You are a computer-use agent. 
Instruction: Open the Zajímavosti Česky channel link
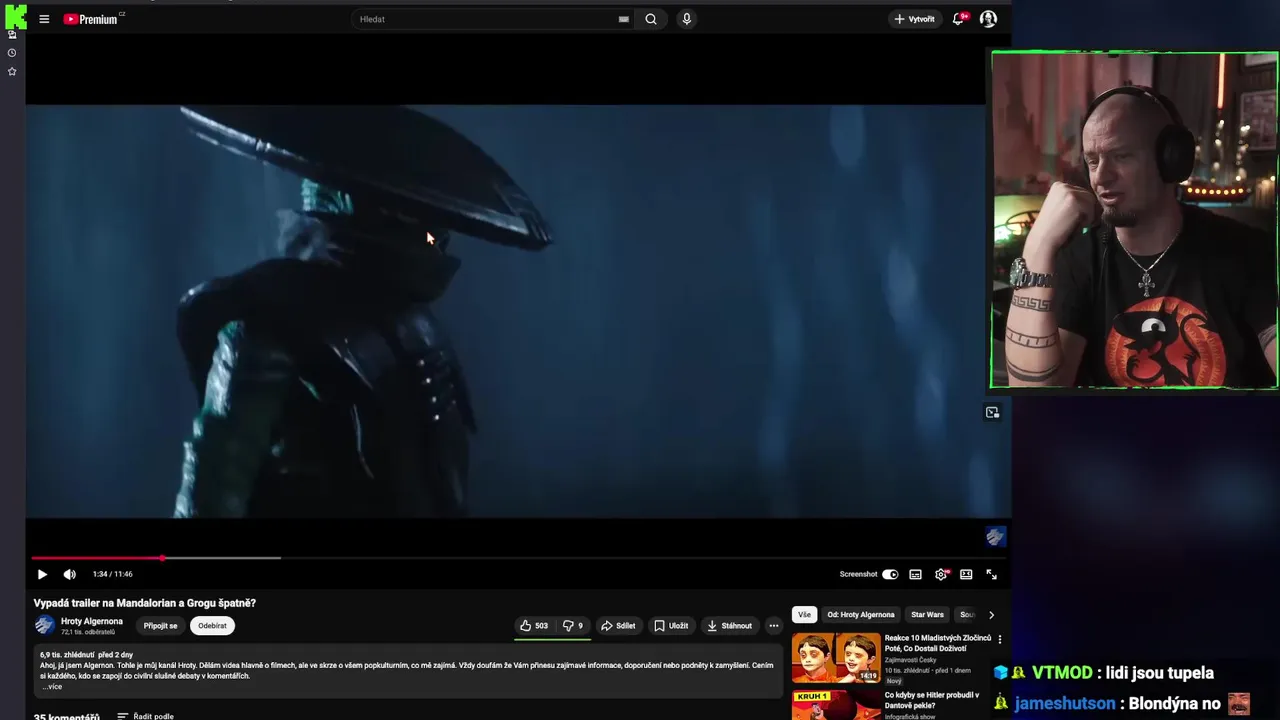(x=910, y=660)
